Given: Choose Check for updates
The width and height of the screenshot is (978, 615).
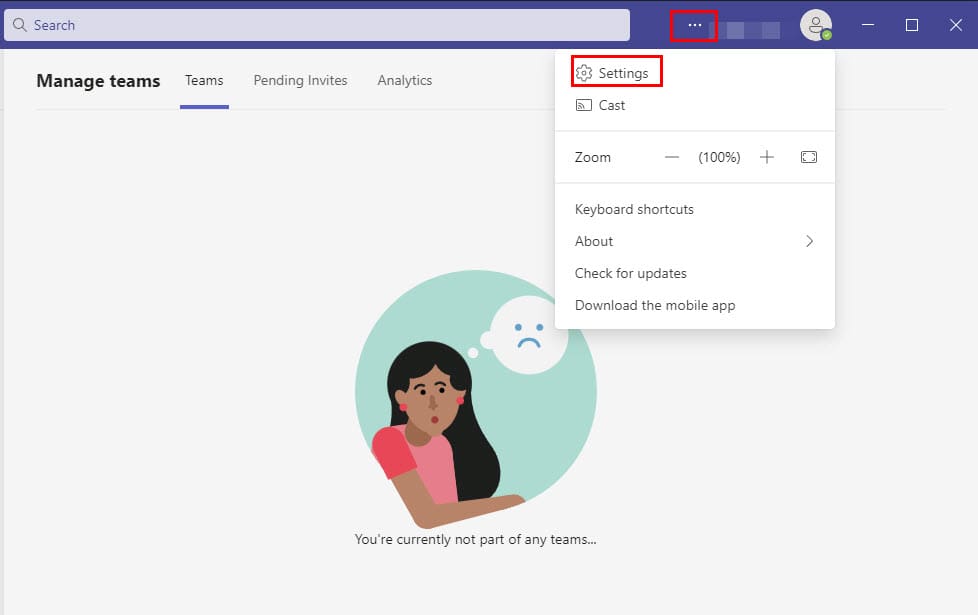Looking at the screenshot, I should pyautogui.click(x=630, y=273).
